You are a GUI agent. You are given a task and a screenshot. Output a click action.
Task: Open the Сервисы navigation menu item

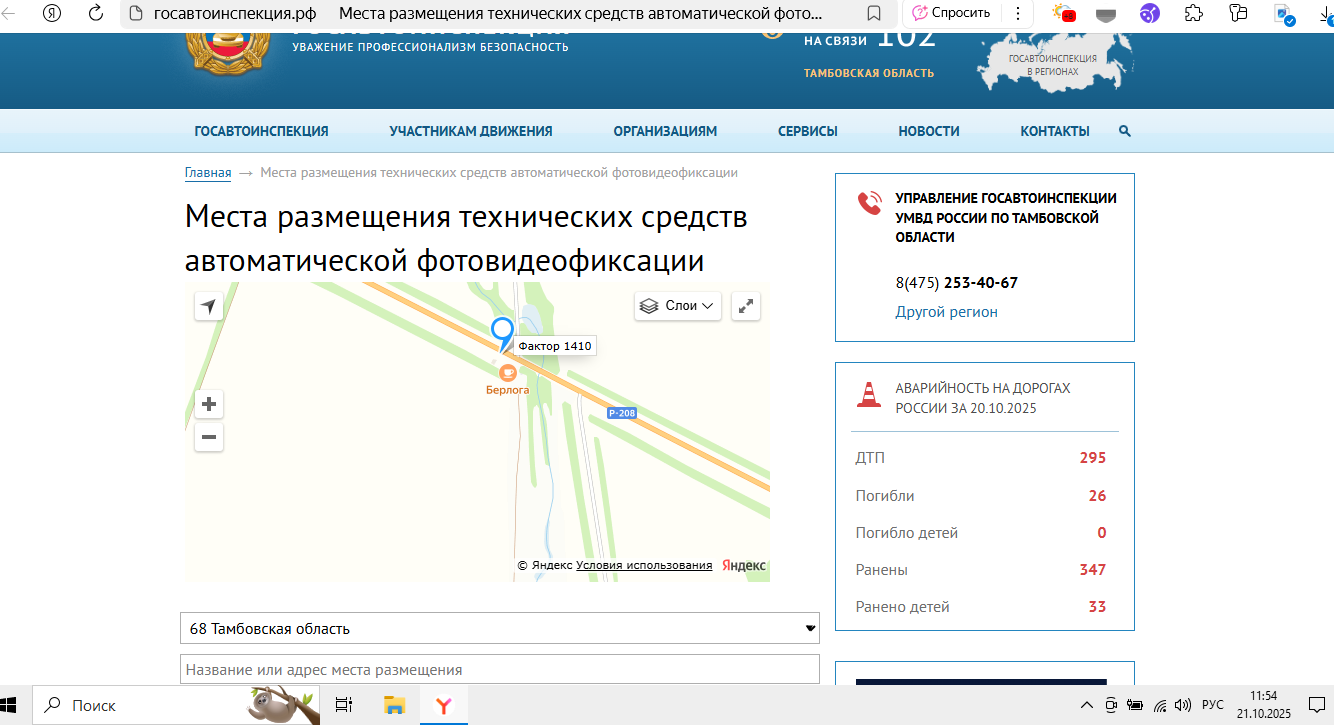tap(807, 131)
